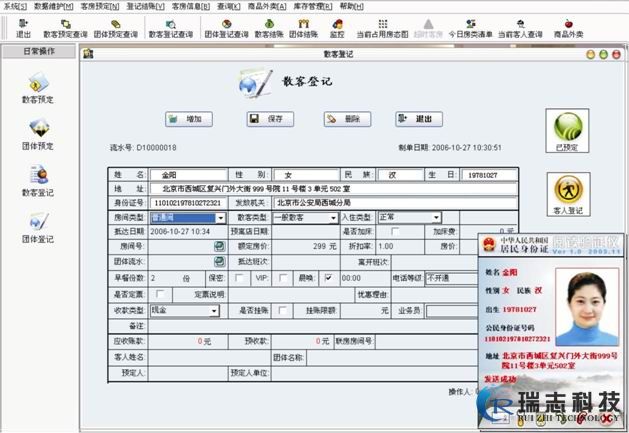Image resolution: width=629 pixels, height=433 pixels.
Task: Open the 数据维护 menu
Action: (x=54, y=6)
